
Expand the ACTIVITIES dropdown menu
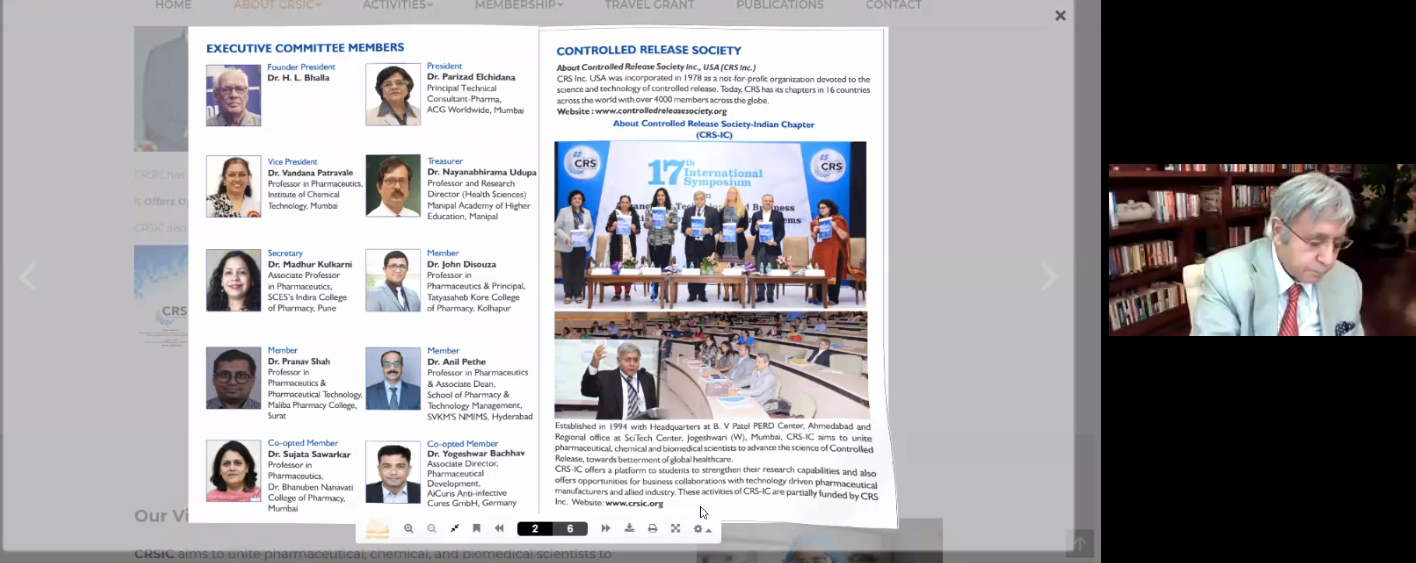pos(397,5)
